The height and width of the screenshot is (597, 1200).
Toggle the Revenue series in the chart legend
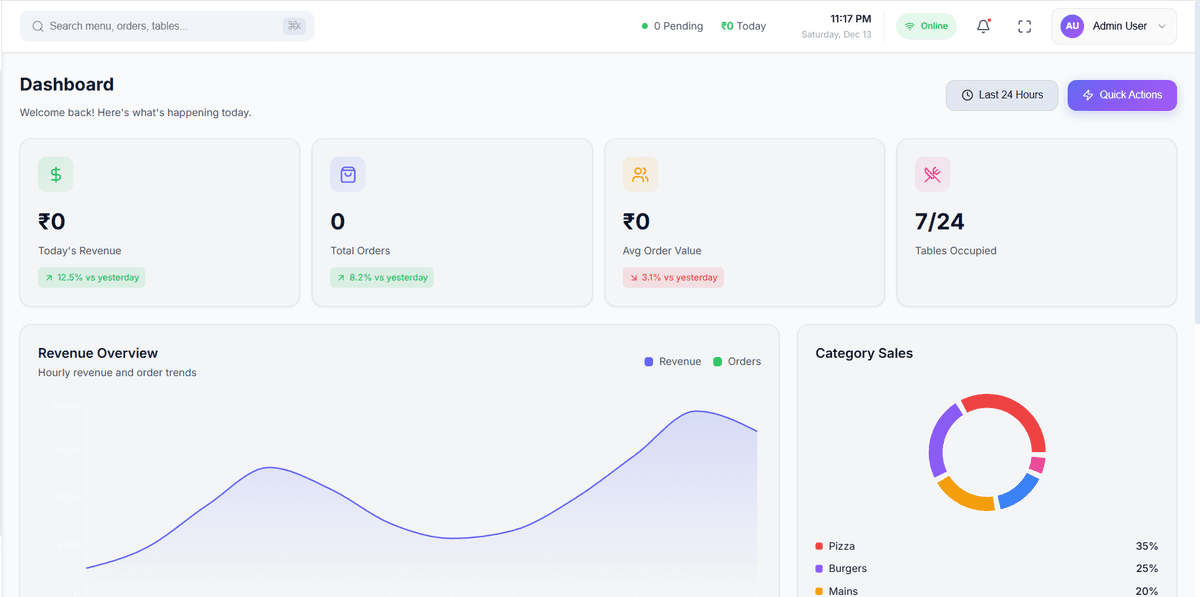672,361
